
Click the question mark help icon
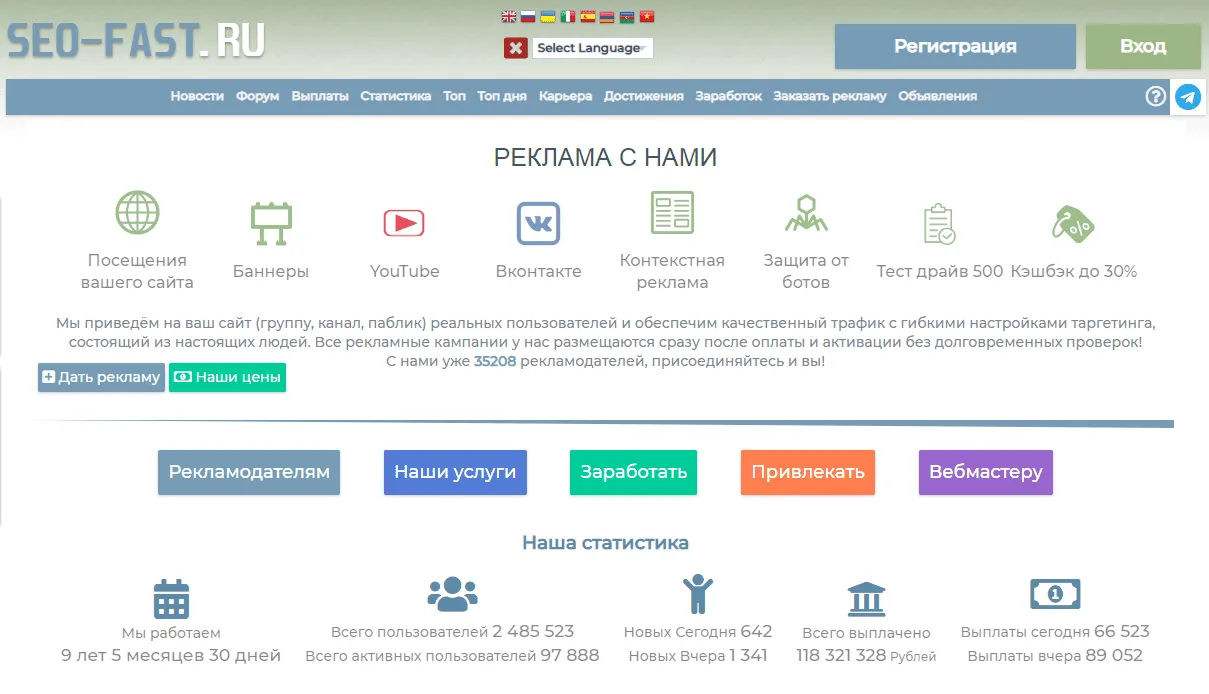pyautogui.click(x=1155, y=96)
